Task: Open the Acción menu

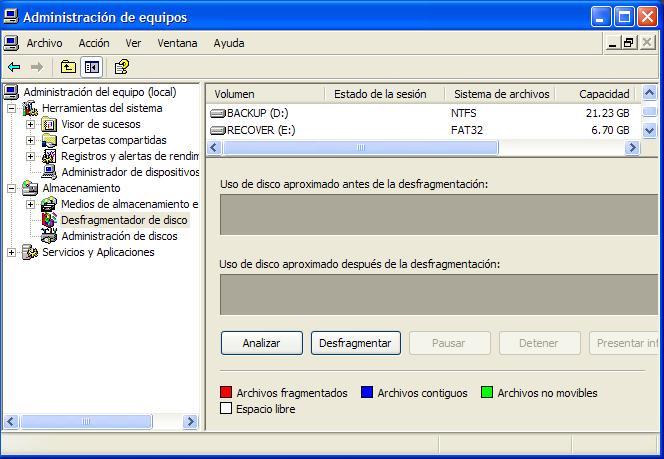Action: (x=94, y=43)
